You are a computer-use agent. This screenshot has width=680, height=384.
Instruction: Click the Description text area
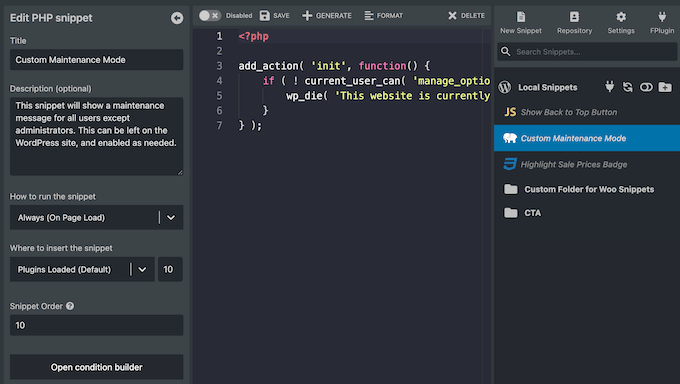pyautogui.click(x=96, y=136)
